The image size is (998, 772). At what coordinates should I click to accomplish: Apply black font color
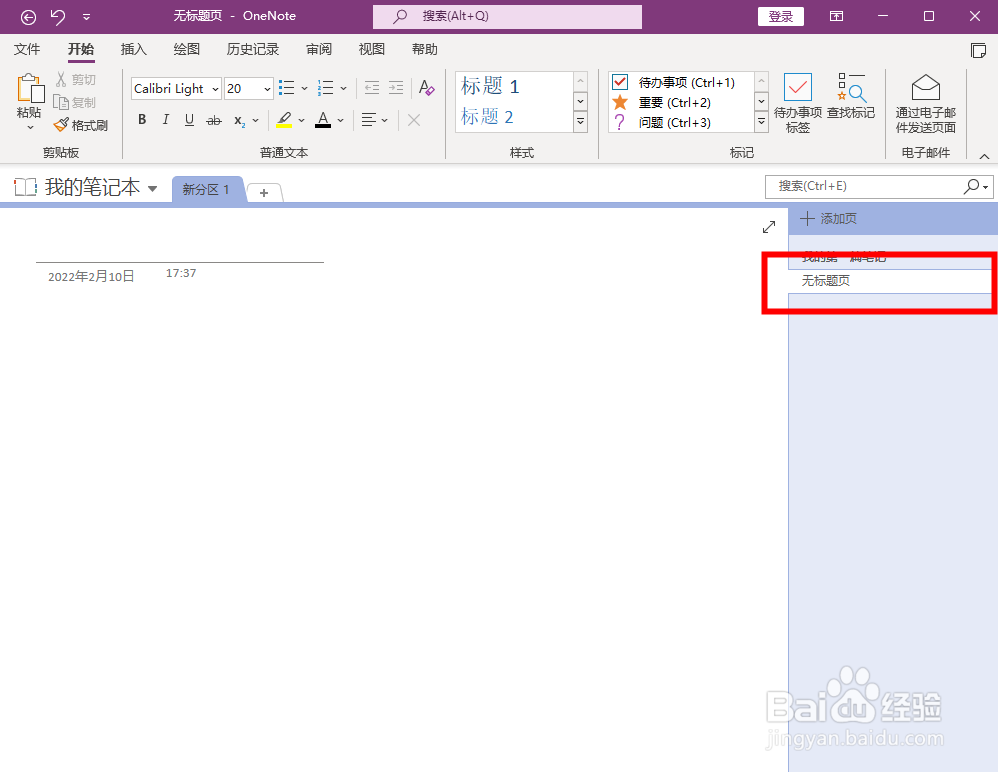click(323, 120)
